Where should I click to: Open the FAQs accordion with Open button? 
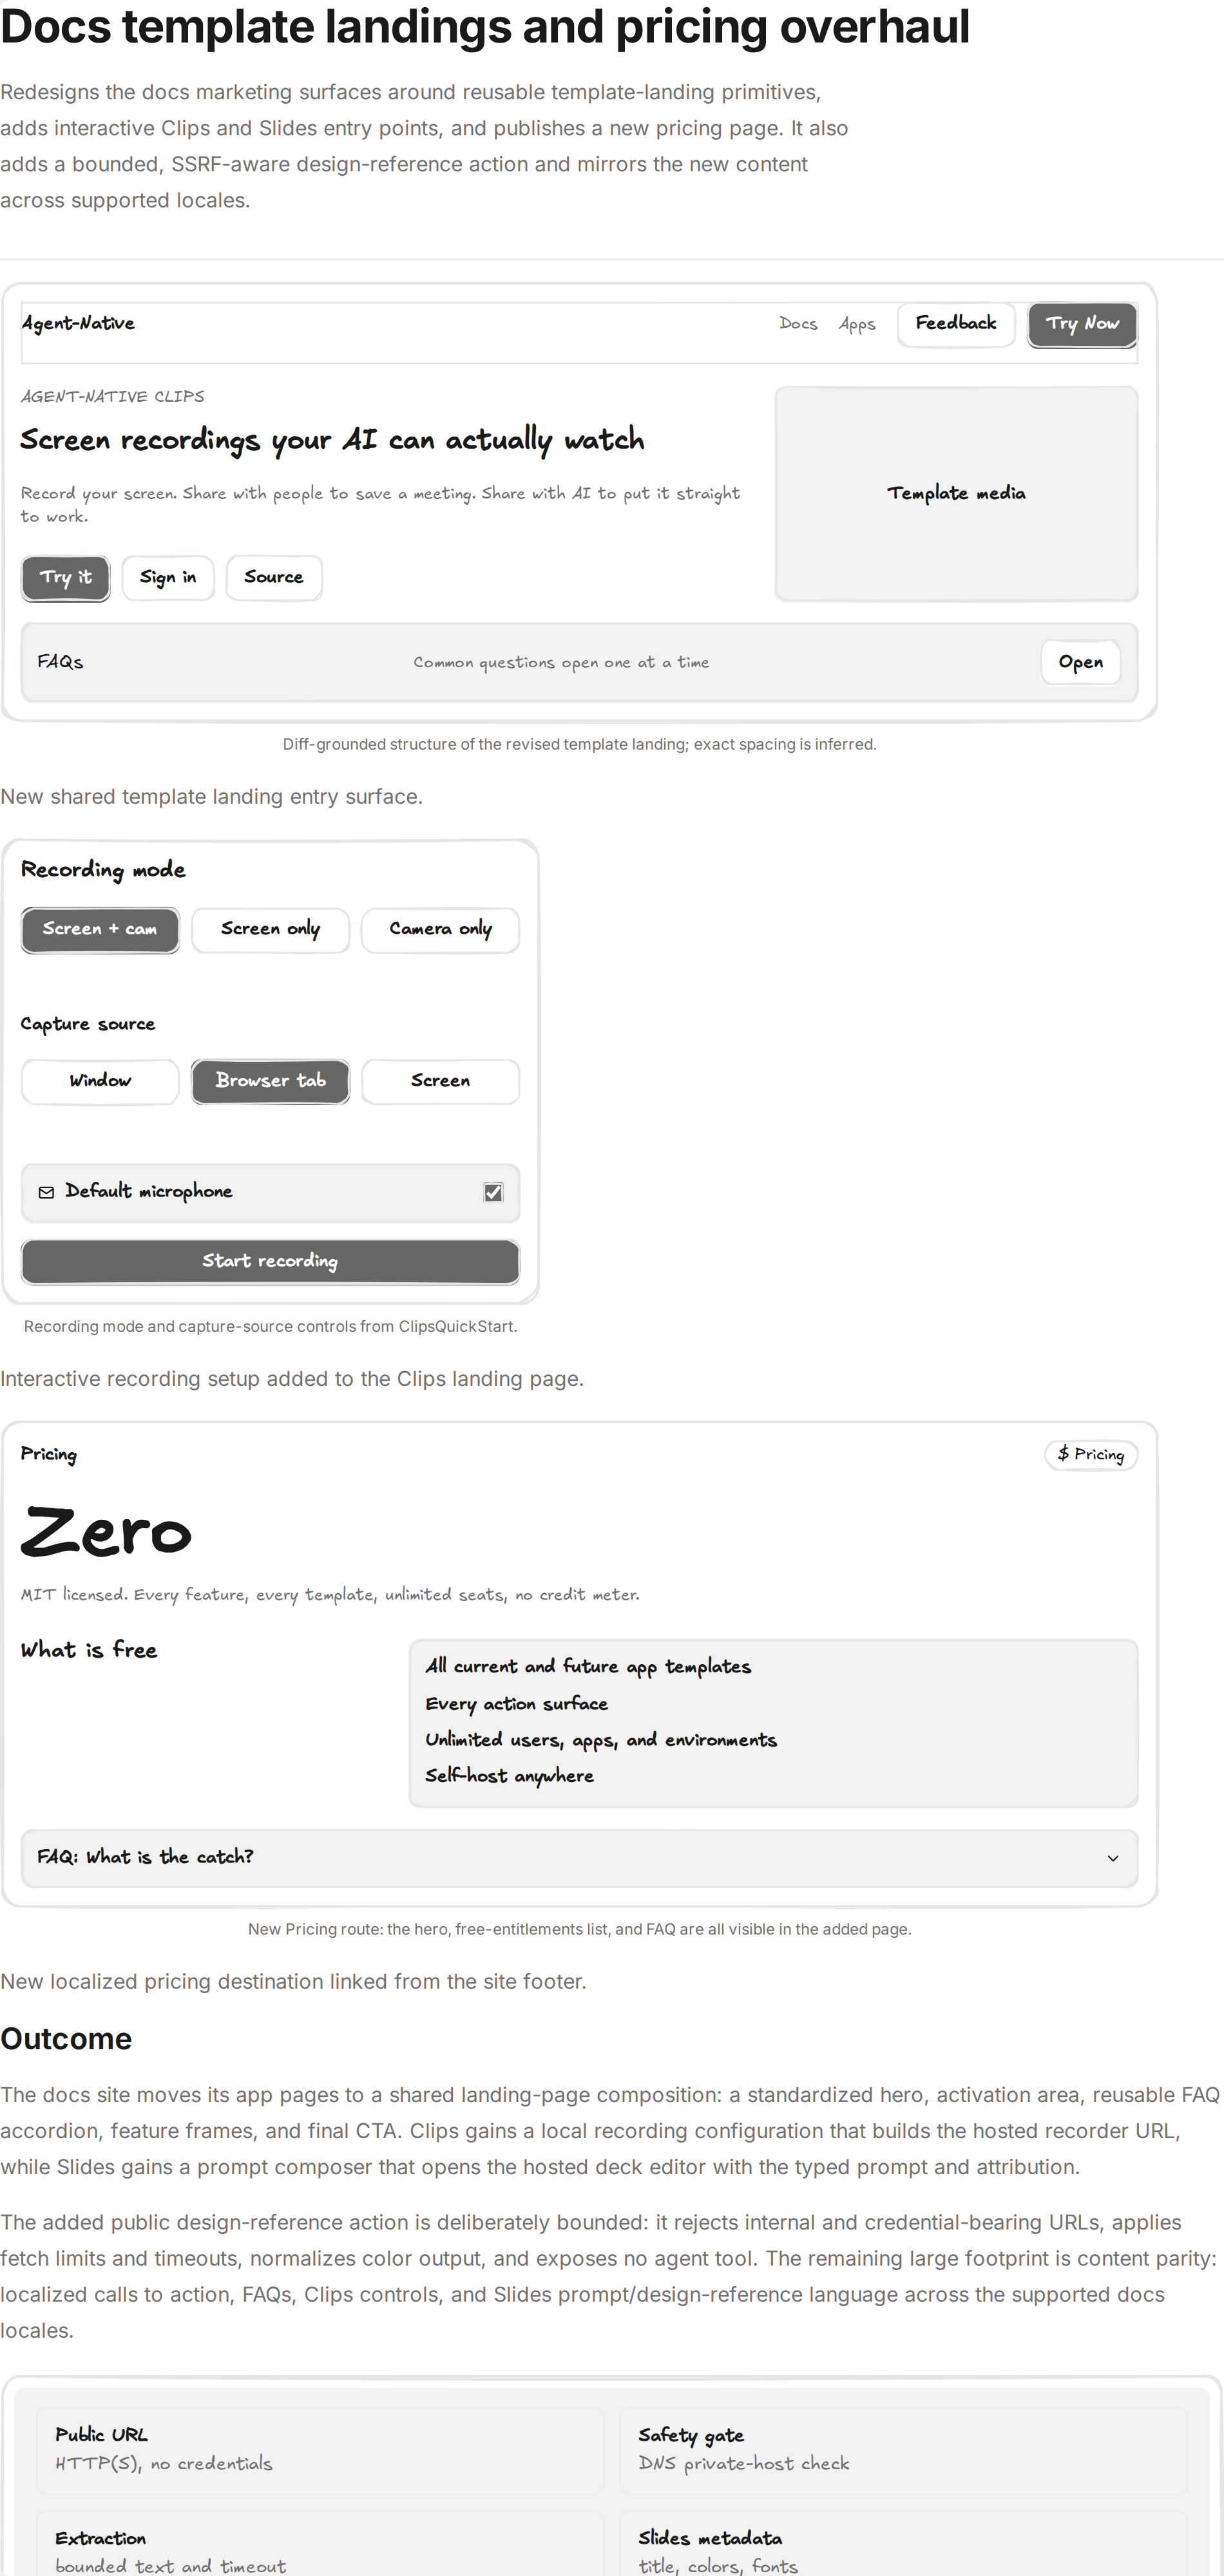pyautogui.click(x=1081, y=662)
